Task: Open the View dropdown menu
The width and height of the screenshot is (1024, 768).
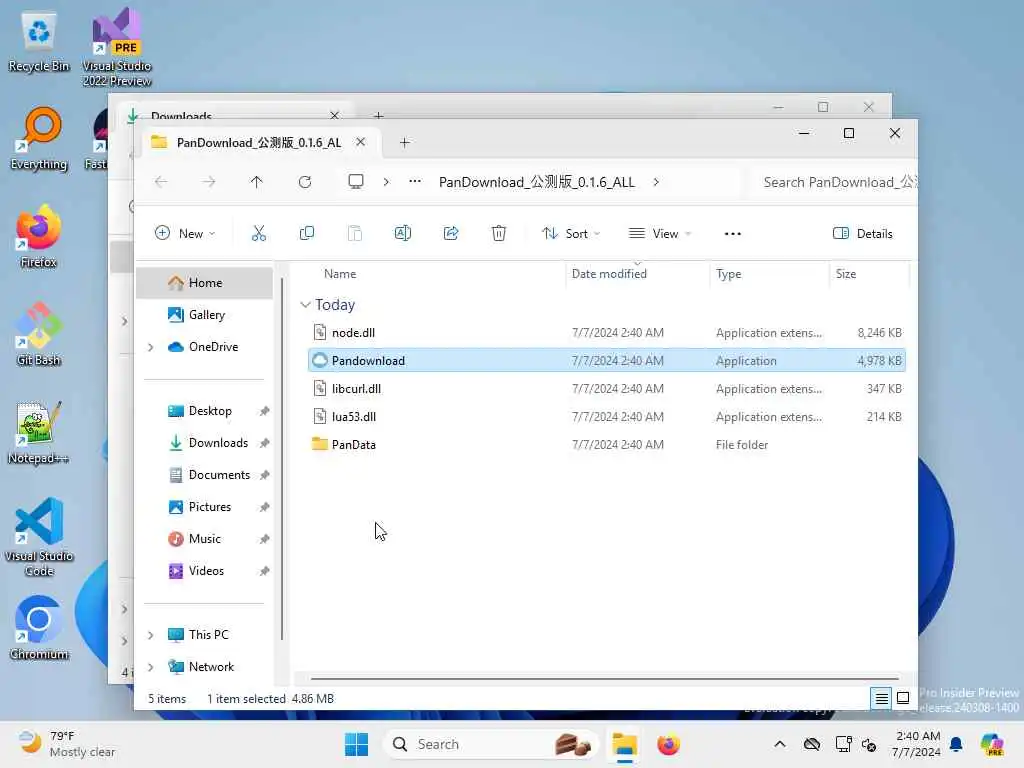Action: (x=659, y=233)
